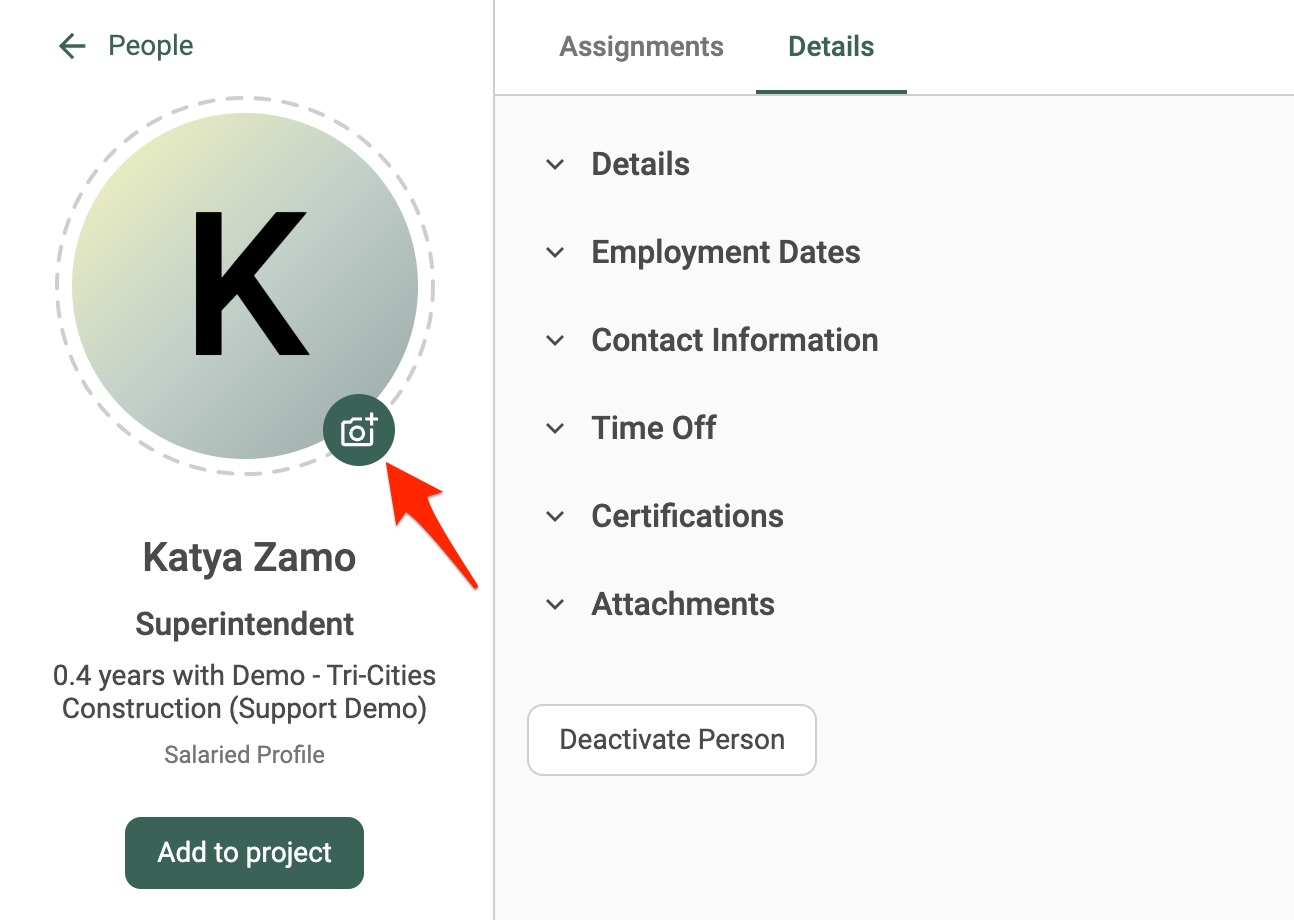Screen dimensions: 1294x920
Task: Click the Add to project button
Action: tap(244, 853)
